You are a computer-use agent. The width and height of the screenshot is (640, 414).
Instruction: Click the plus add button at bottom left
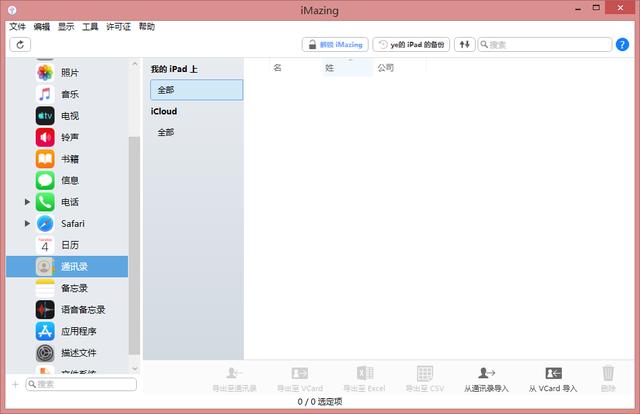click(16, 384)
